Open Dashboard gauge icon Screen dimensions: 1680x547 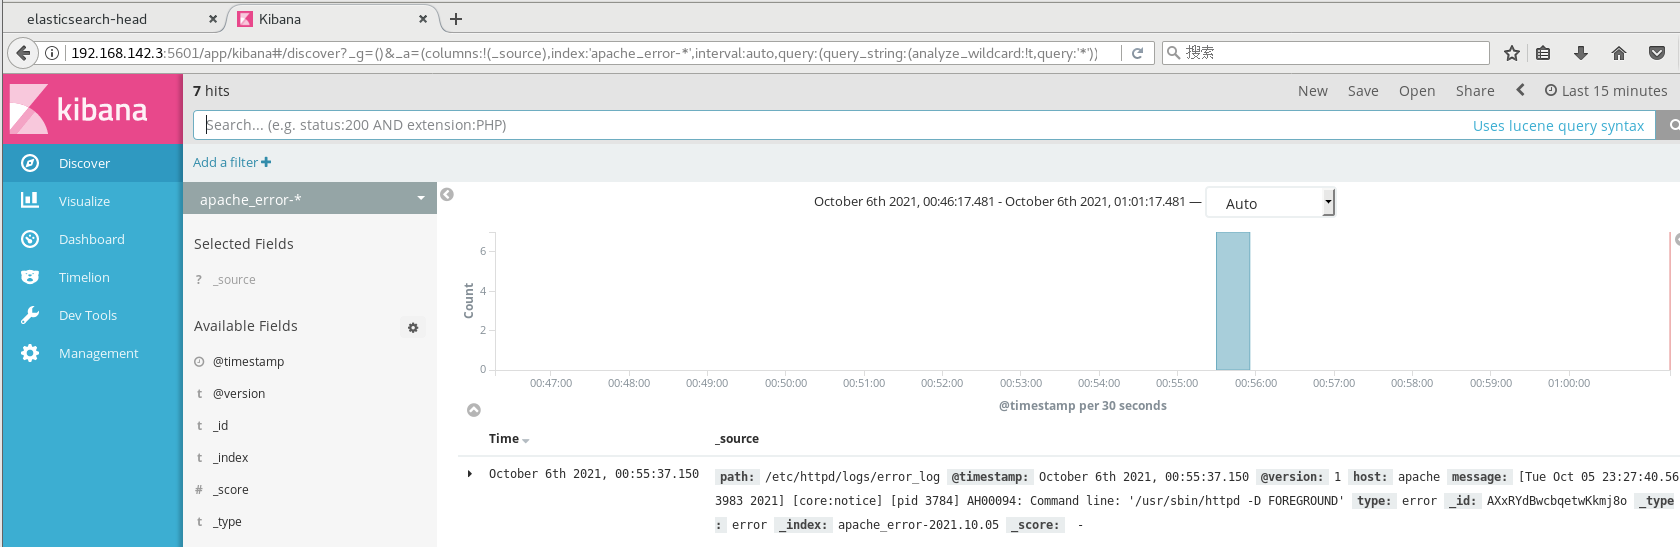30,239
